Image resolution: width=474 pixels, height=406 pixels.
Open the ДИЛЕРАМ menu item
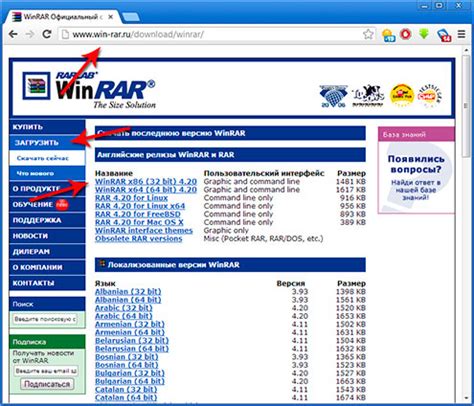point(47,252)
